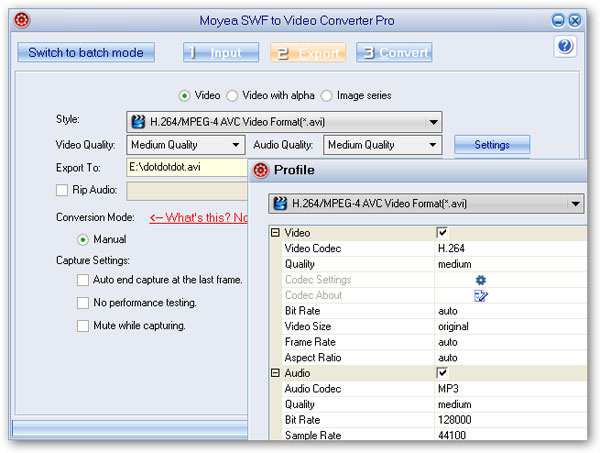
Task: Uncheck the Video section checkbox in Profile
Action: [x=442, y=233]
